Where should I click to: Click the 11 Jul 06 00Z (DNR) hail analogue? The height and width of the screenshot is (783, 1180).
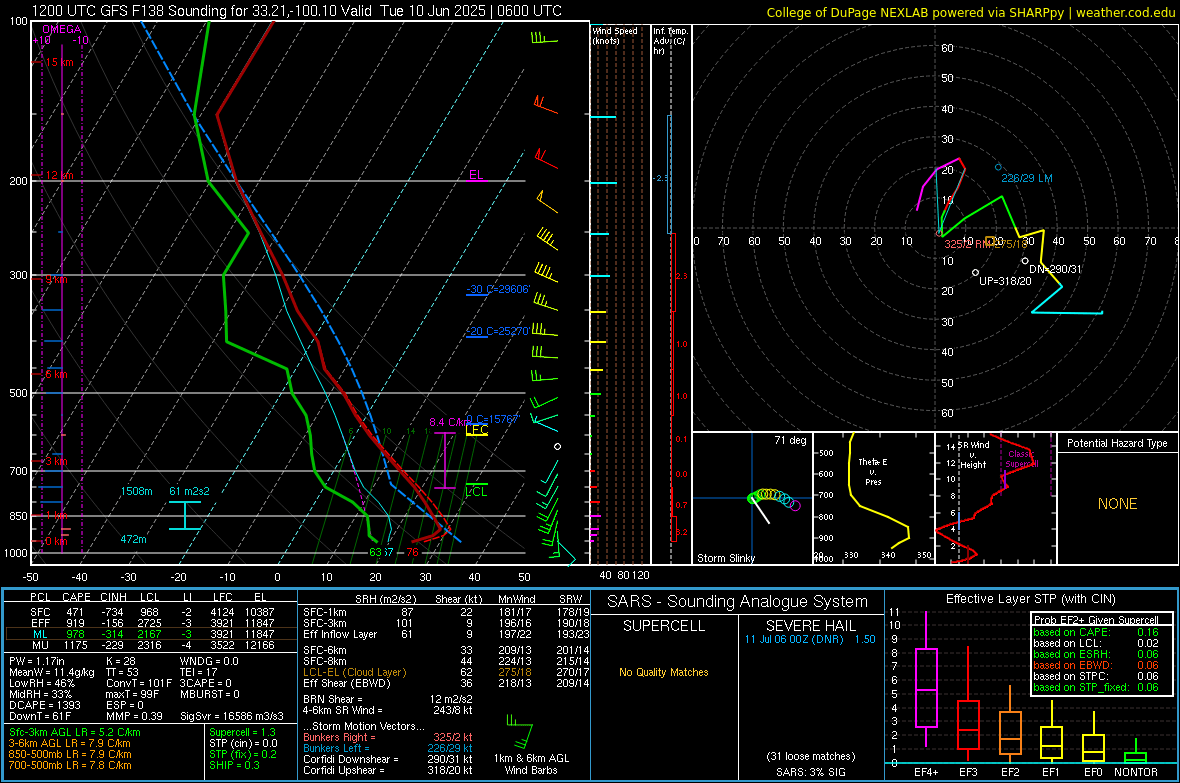[810, 639]
